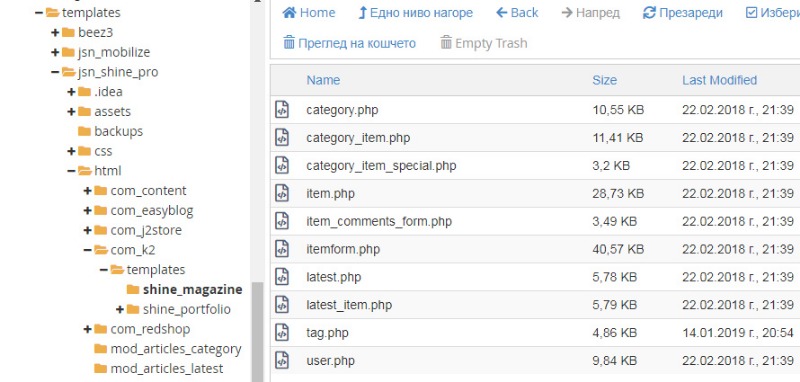Go to Home in file manager
The width and height of the screenshot is (800, 382).
309,13
